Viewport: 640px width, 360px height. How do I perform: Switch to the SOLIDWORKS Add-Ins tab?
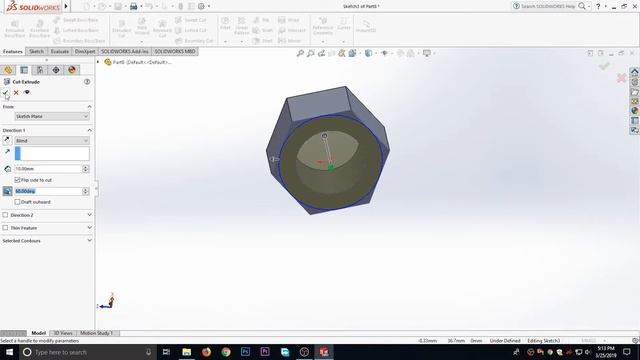(124, 51)
